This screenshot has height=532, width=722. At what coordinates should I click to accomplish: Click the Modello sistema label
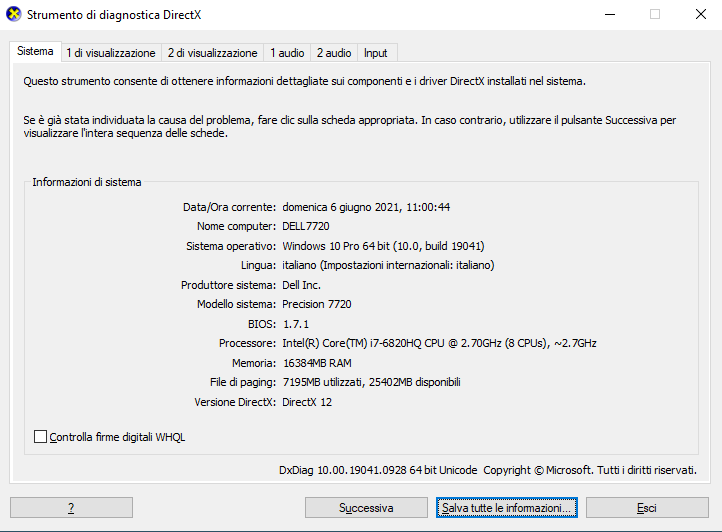(236, 304)
